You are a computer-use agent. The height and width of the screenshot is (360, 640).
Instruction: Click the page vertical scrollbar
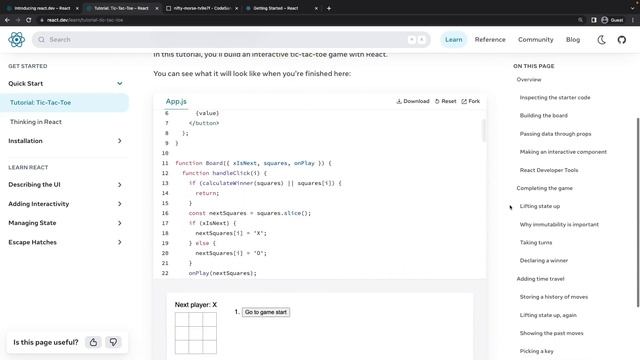coord(638,212)
